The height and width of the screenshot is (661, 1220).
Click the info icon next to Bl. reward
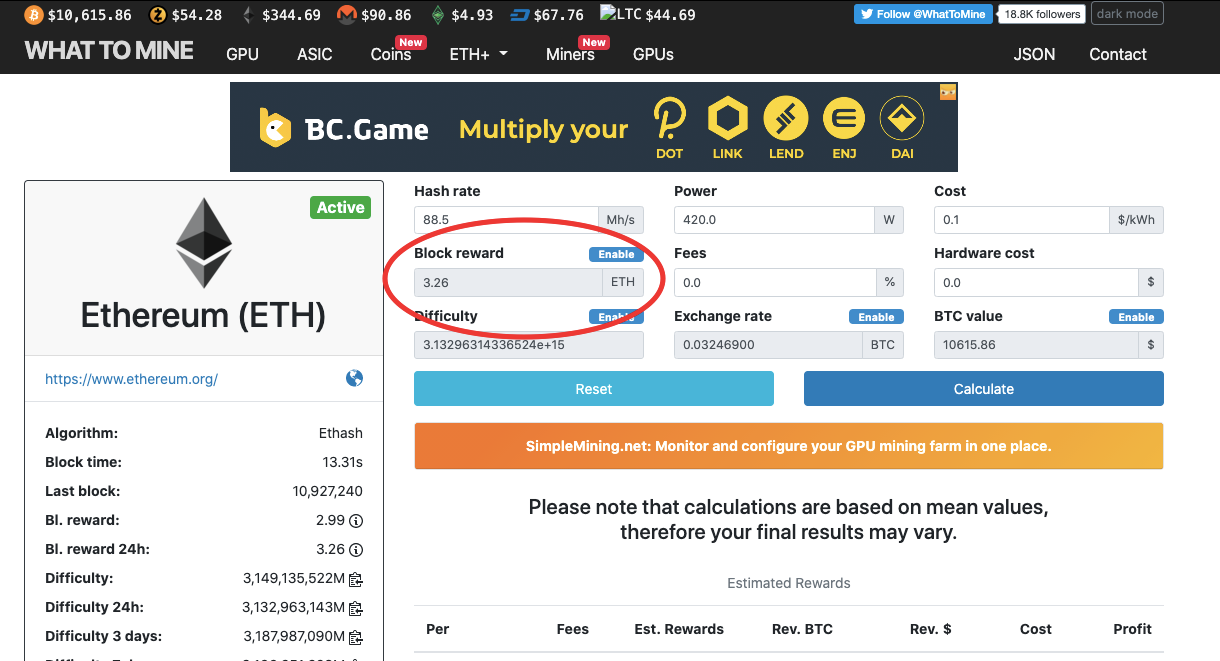[356, 521]
